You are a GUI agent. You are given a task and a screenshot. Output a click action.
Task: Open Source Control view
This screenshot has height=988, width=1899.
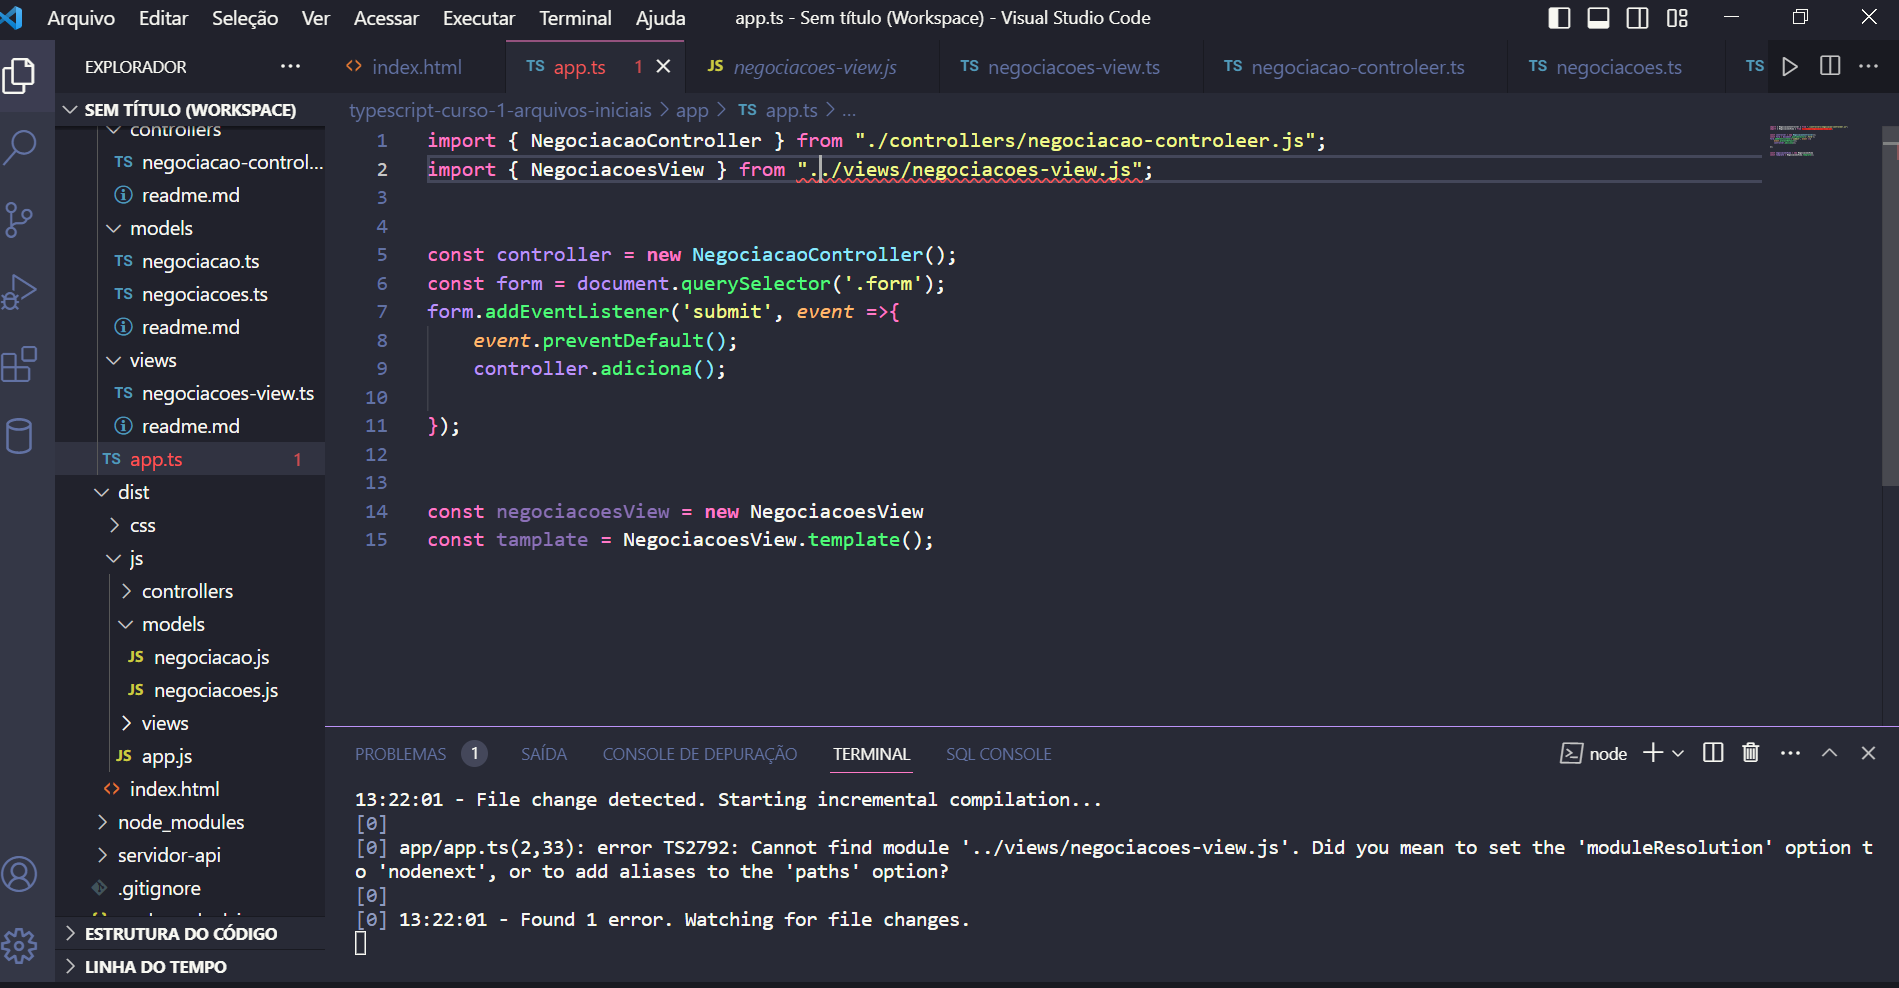[20, 220]
